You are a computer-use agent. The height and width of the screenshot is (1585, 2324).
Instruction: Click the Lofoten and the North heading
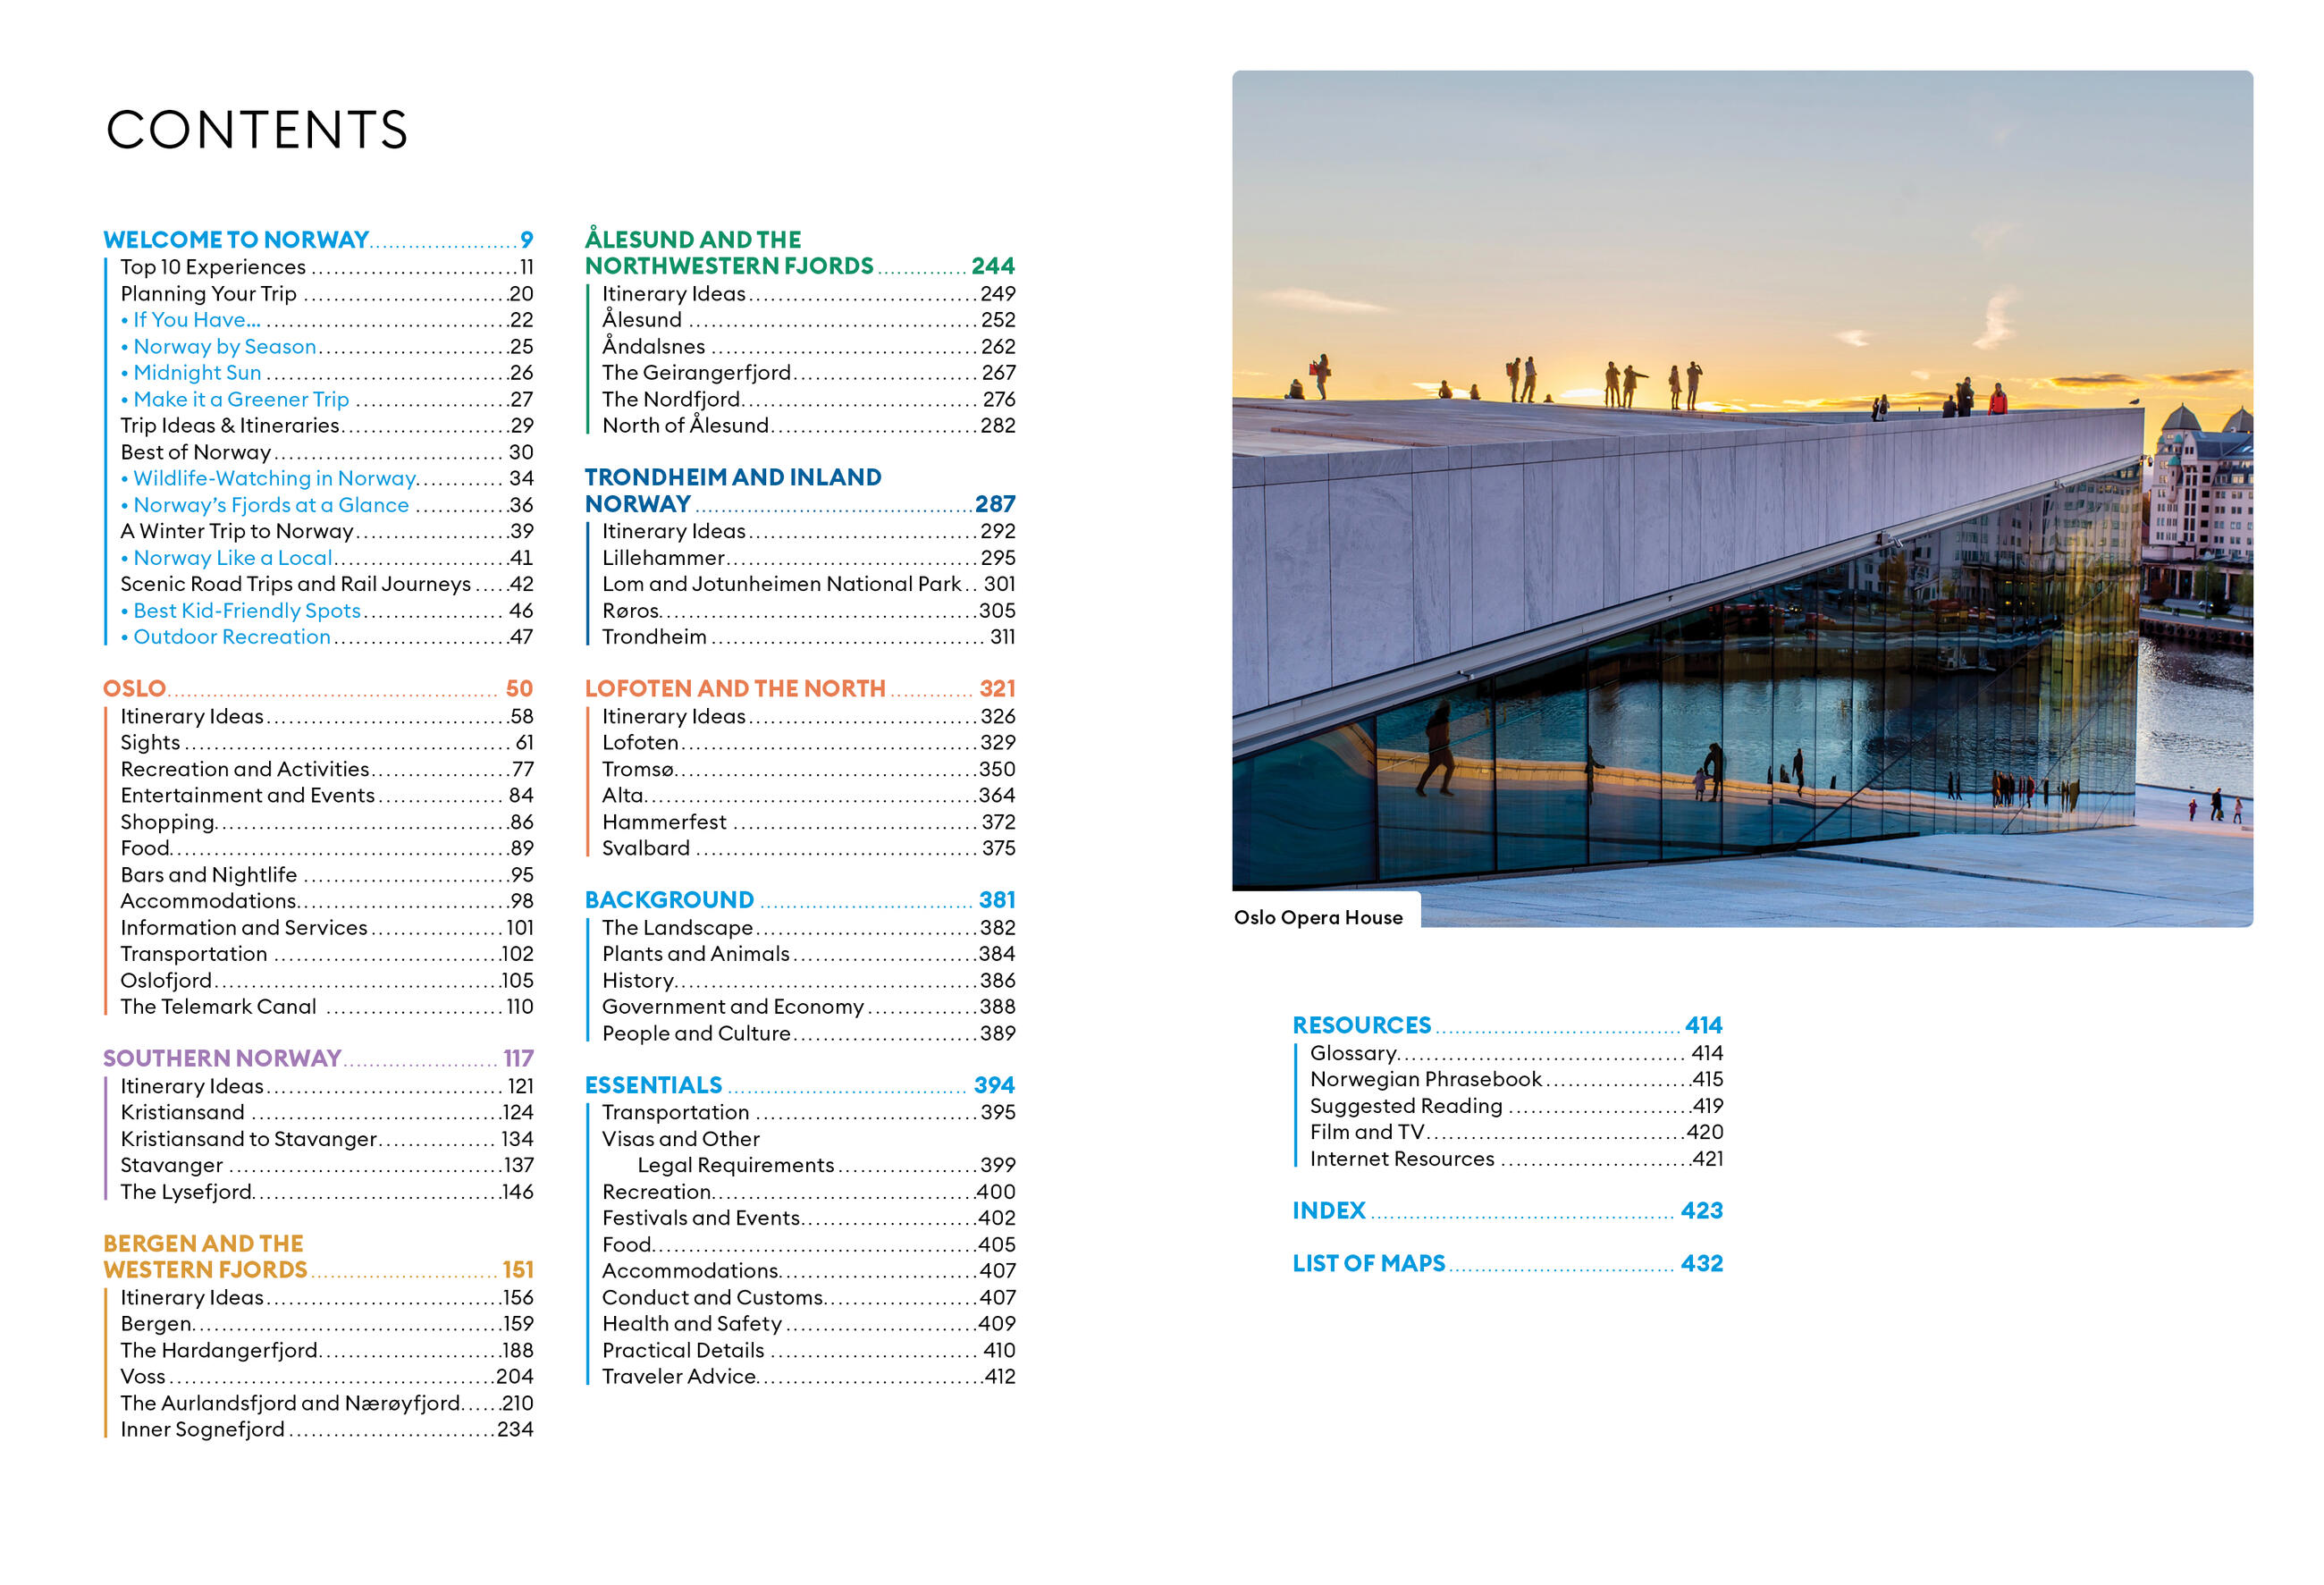tap(735, 689)
